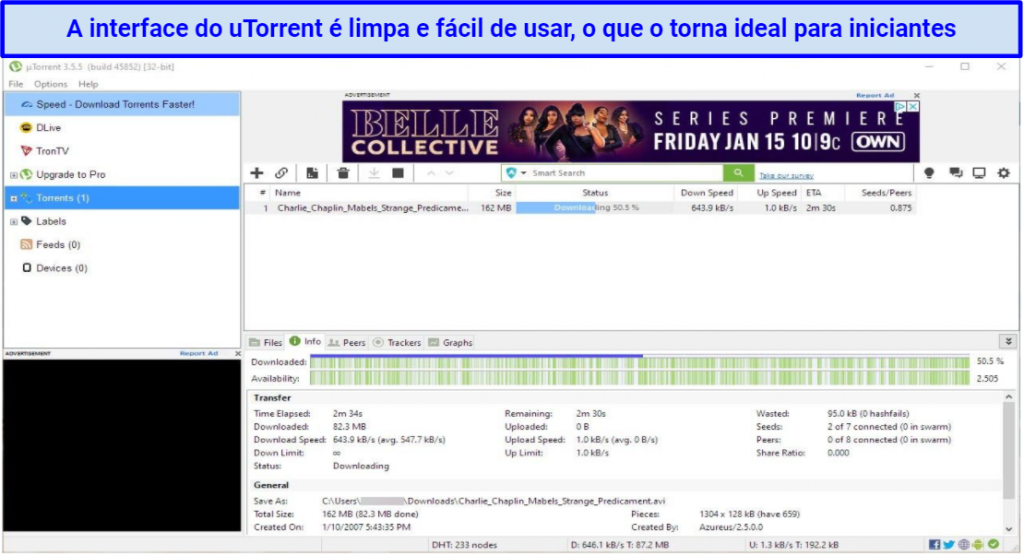Click the green search magnifier button
The width and height of the screenshot is (1024, 556).
pos(738,173)
